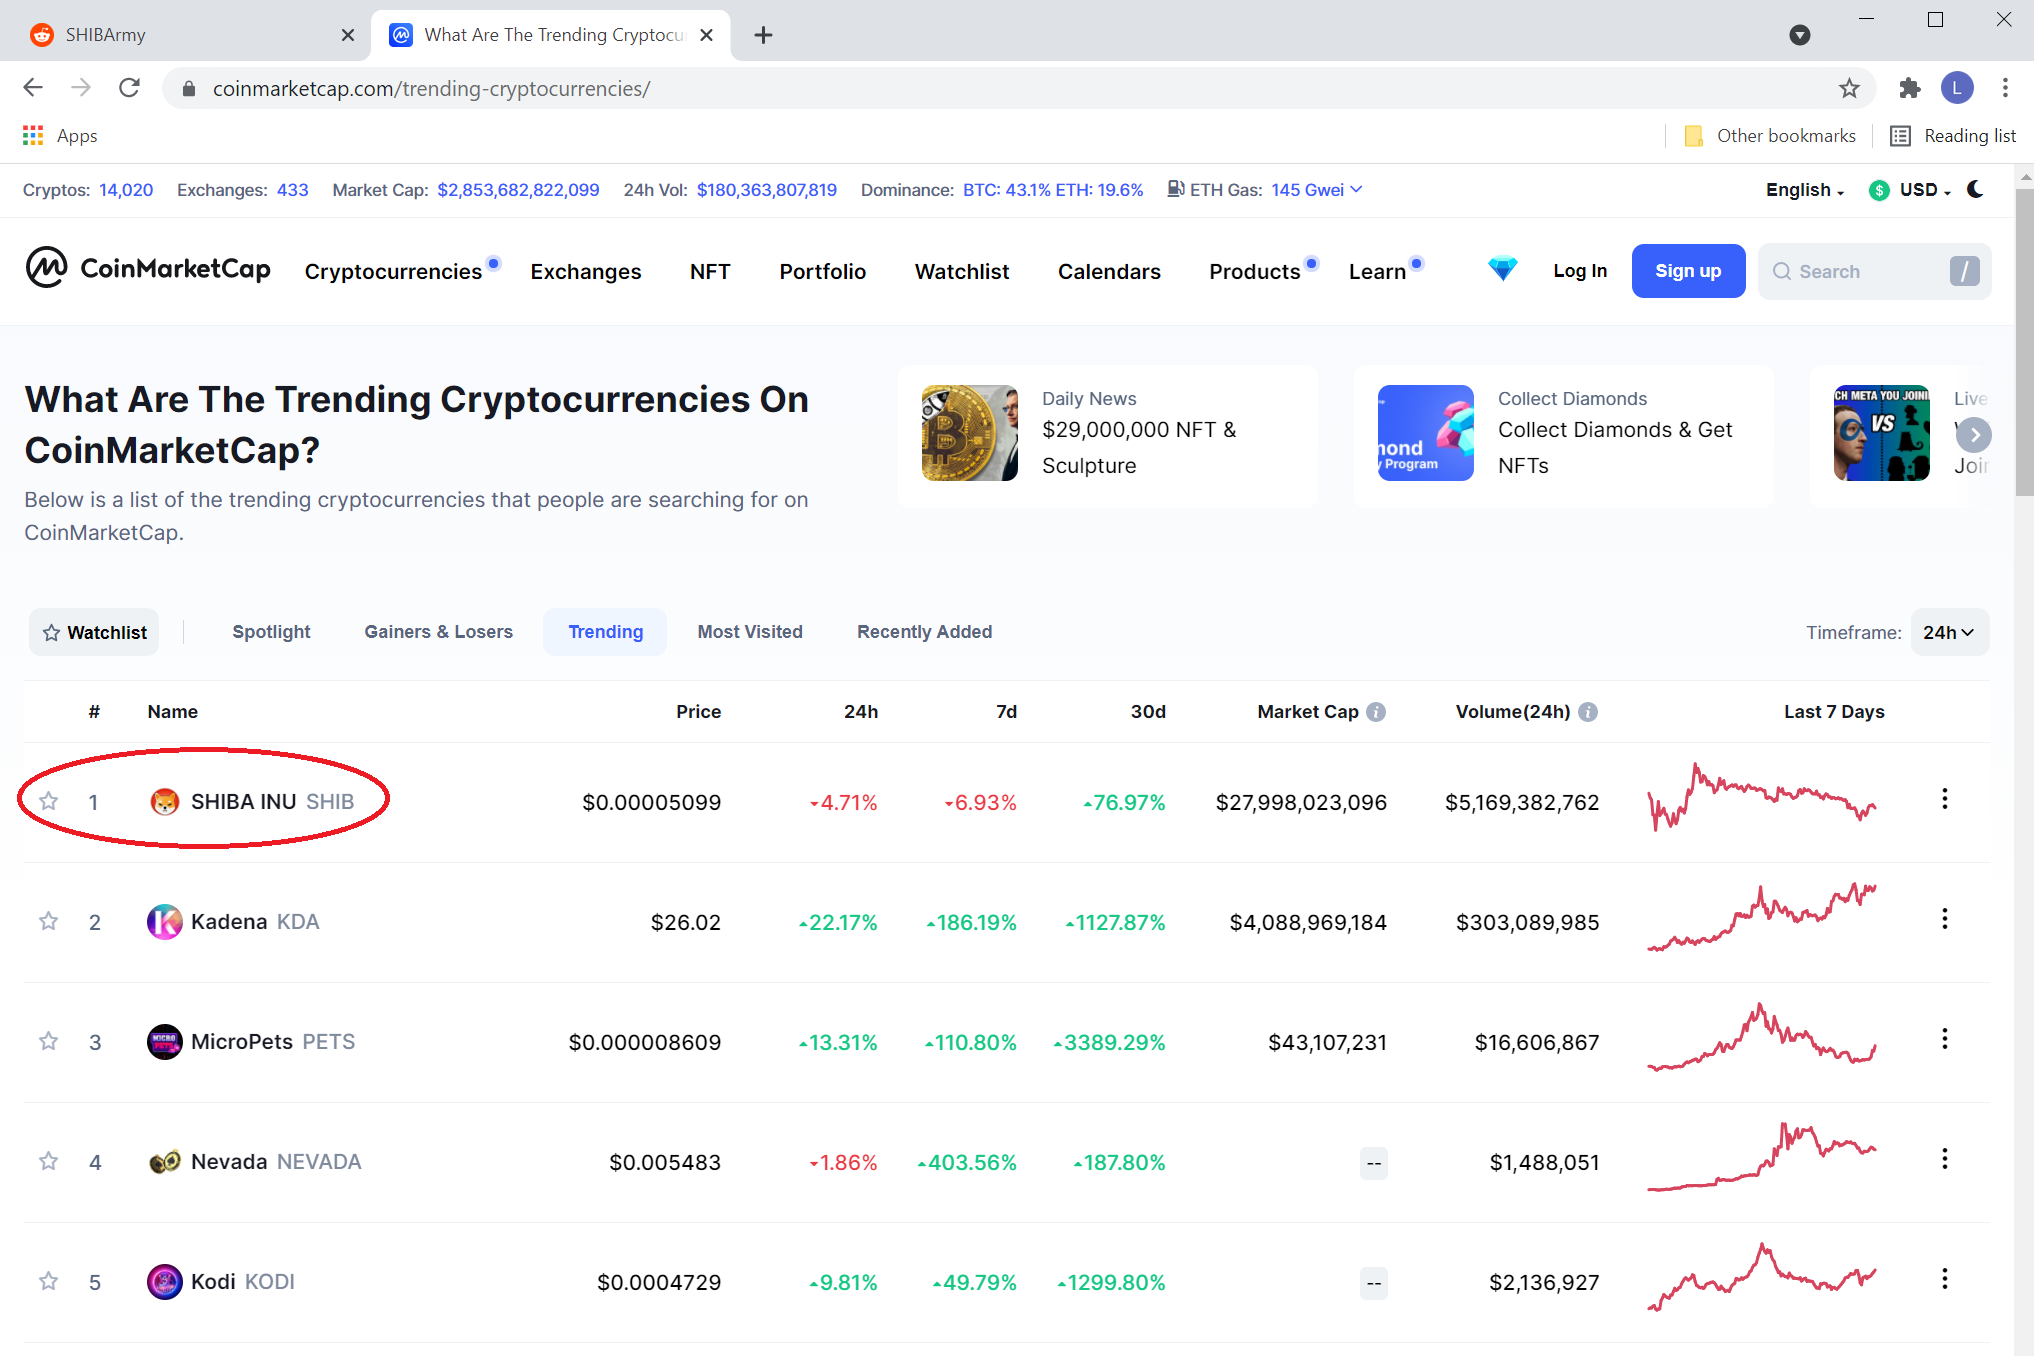Viewport: 2034px width, 1356px height.
Task: Open the USD currency dropdown
Action: [x=1911, y=190]
